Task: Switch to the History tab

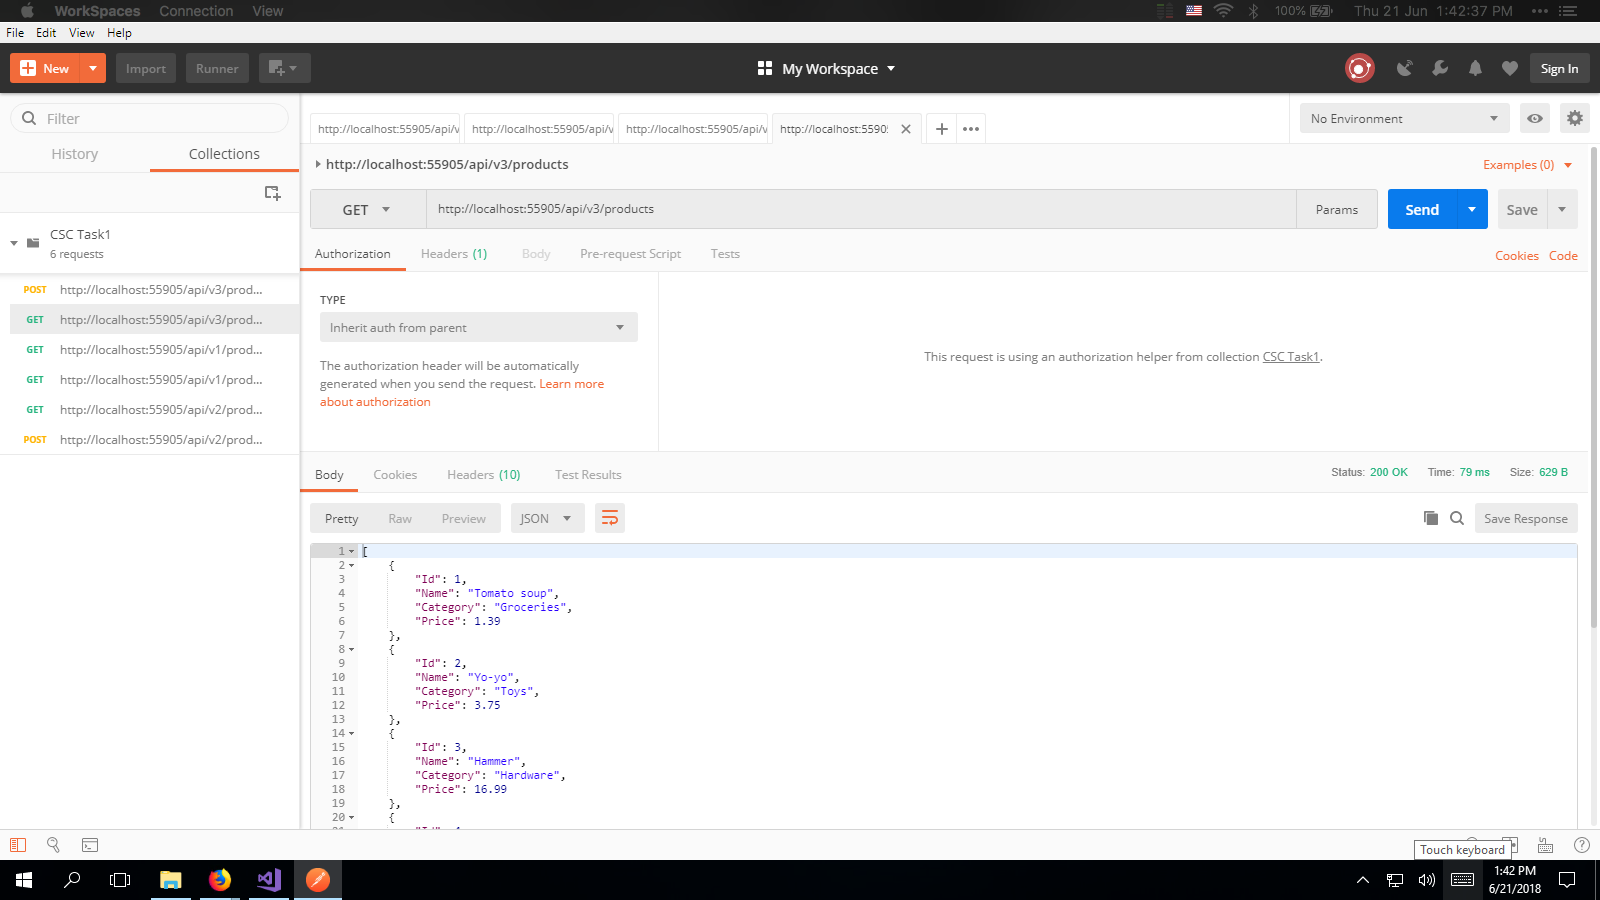Action: (x=75, y=154)
